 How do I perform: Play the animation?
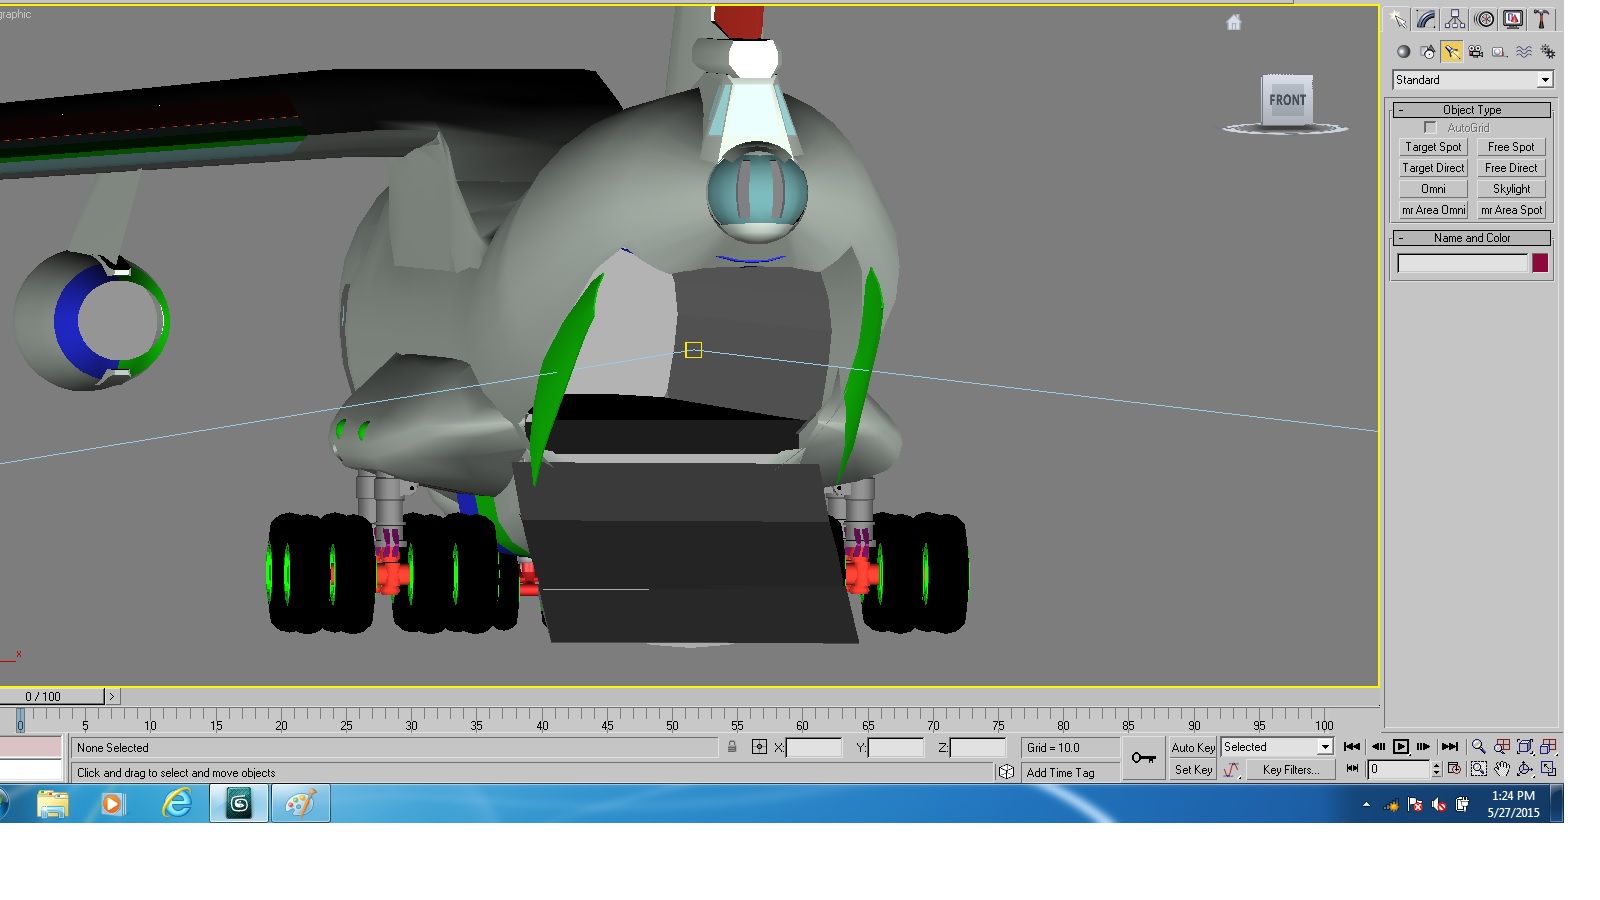click(1401, 747)
